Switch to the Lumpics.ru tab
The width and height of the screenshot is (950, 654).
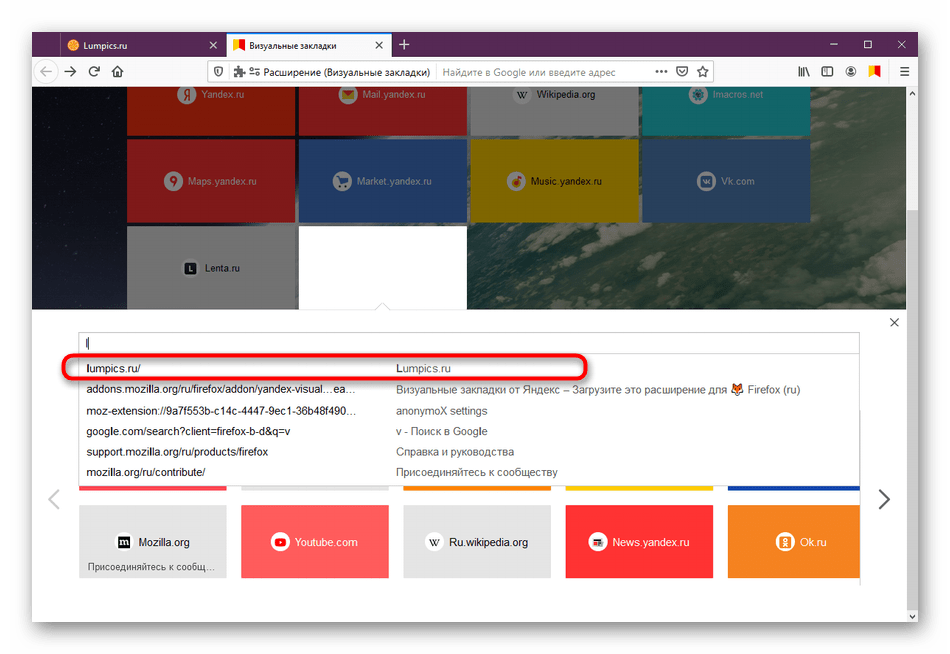tap(143, 45)
